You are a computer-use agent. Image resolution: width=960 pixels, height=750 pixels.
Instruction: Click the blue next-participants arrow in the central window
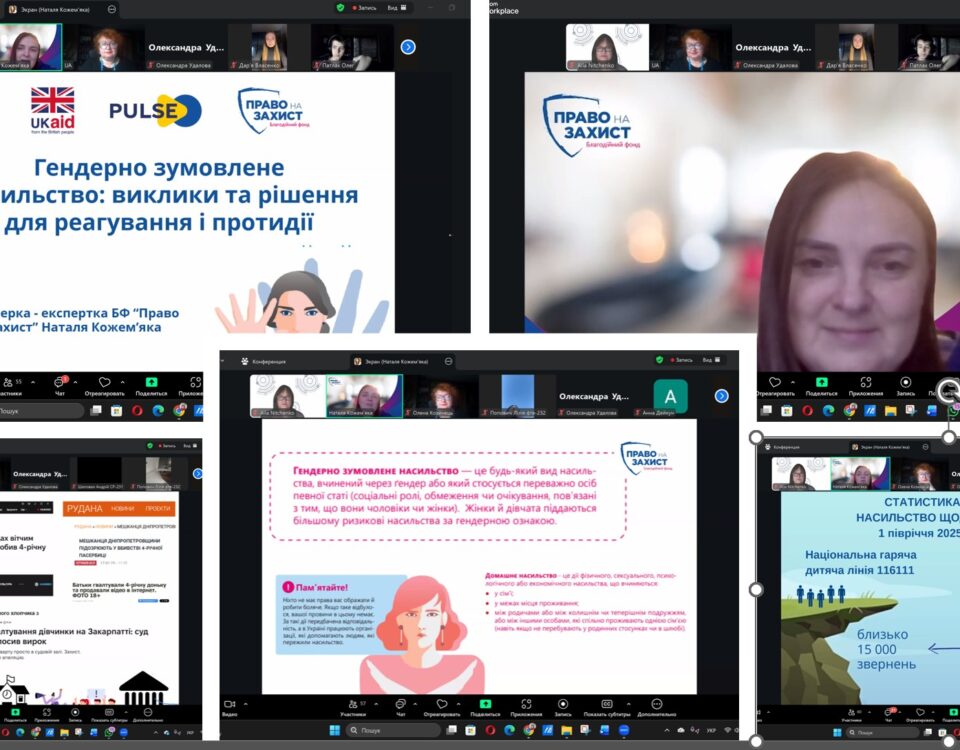pos(722,396)
